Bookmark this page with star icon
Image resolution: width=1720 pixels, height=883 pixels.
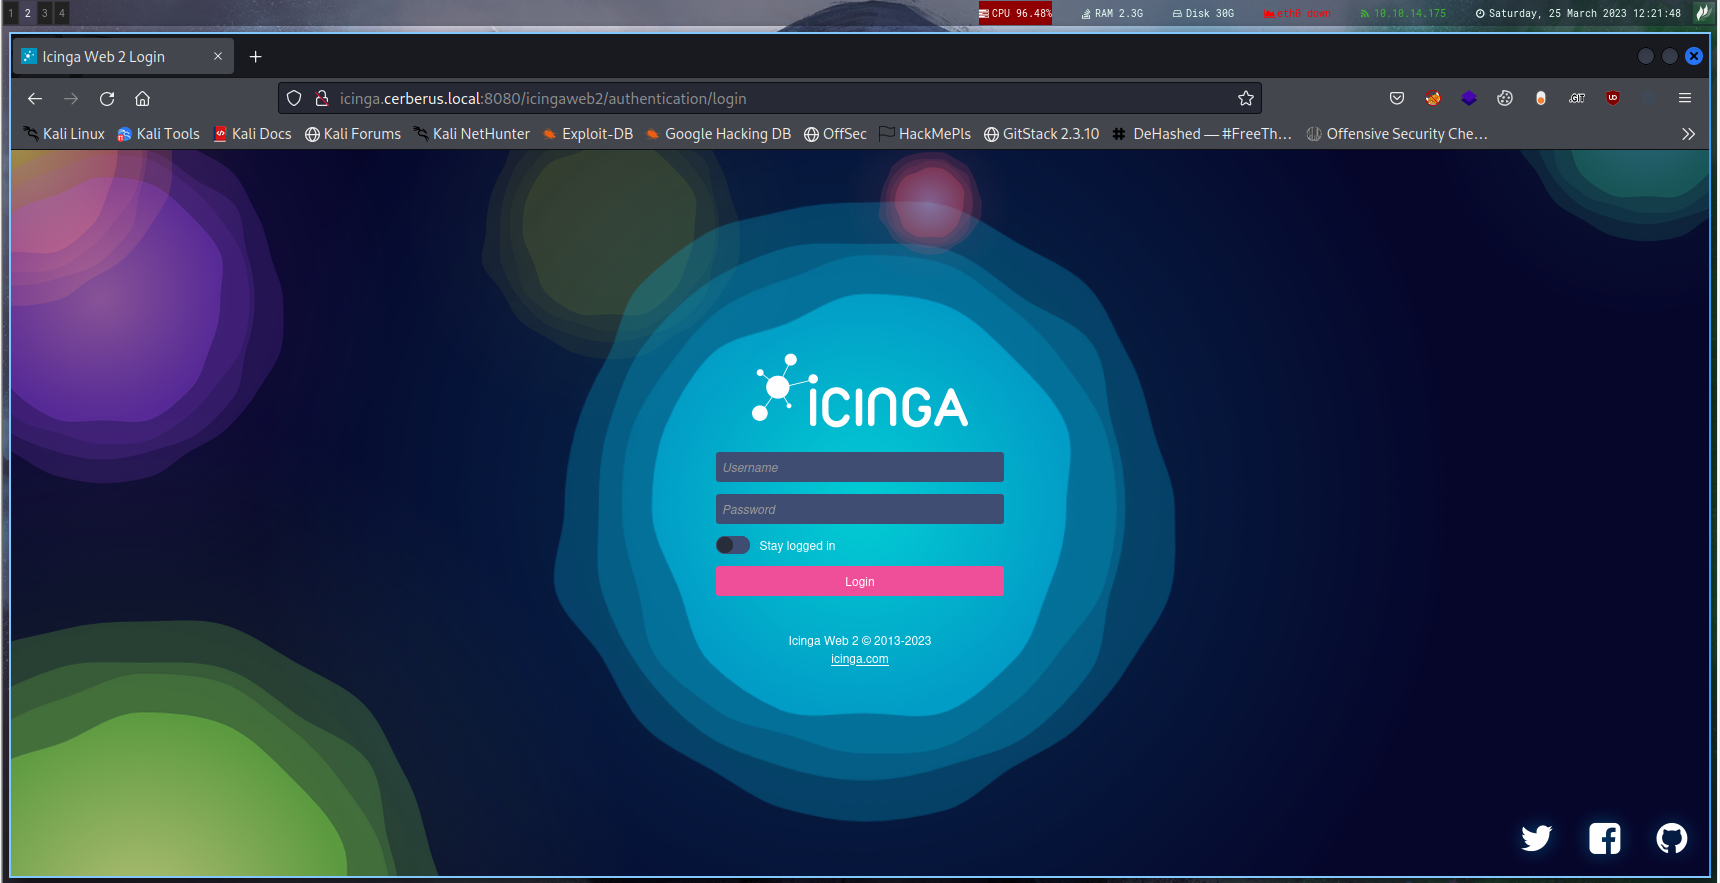coord(1246,98)
